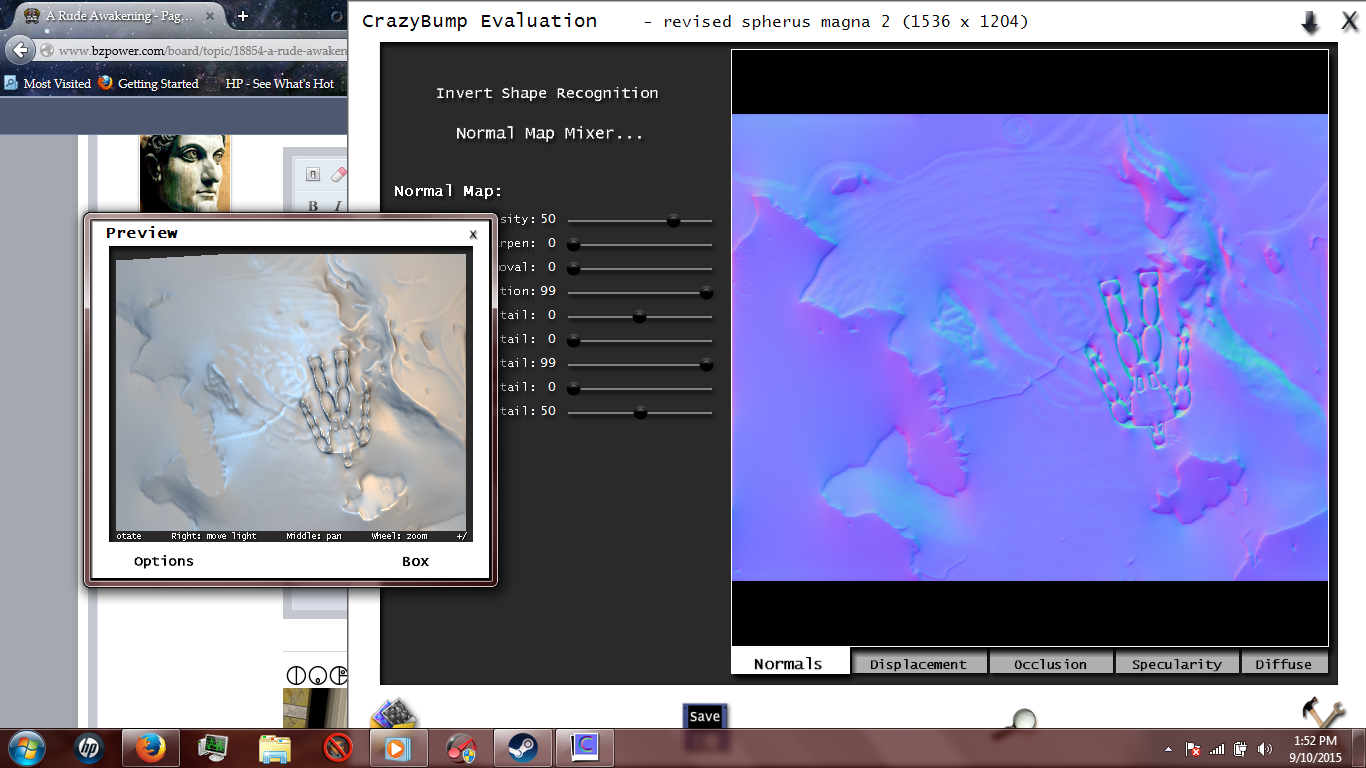1366x768 pixels.
Task: Open CrazyBump from the taskbar
Action: [x=584, y=747]
